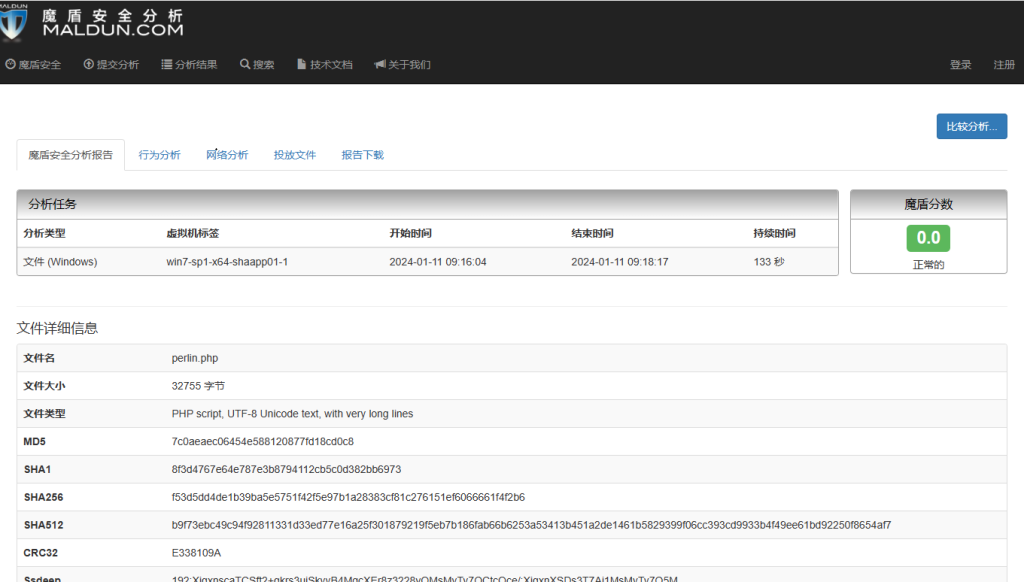Switch to the 行为分析 tab
The height and width of the screenshot is (582, 1024).
click(159, 155)
